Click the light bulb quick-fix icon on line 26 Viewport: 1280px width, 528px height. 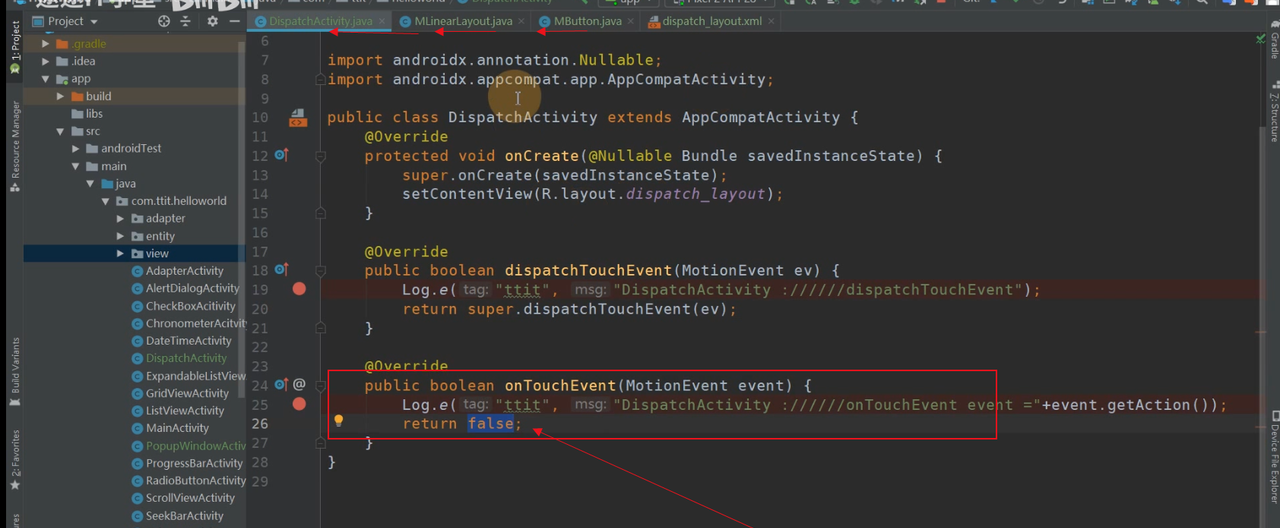pyautogui.click(x=338, y=421)
